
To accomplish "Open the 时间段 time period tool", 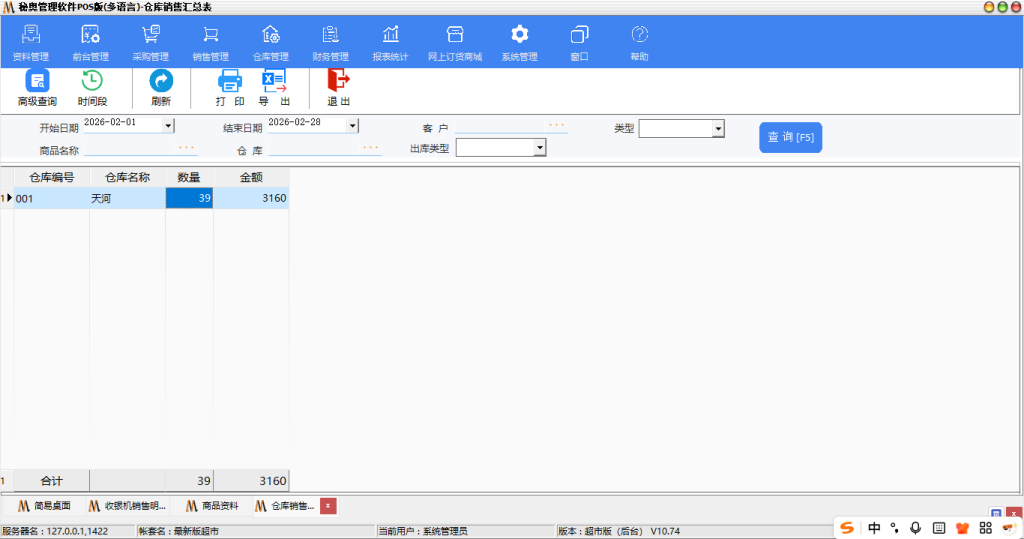I will point(92,83).
